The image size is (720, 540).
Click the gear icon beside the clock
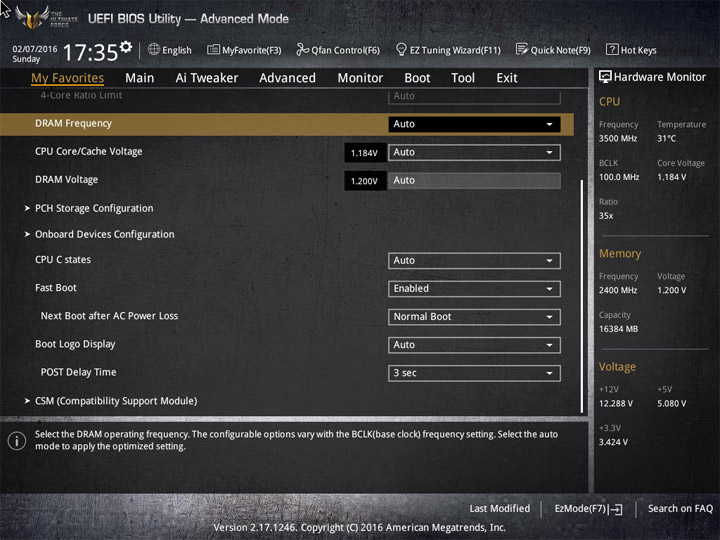click(126, 47)
